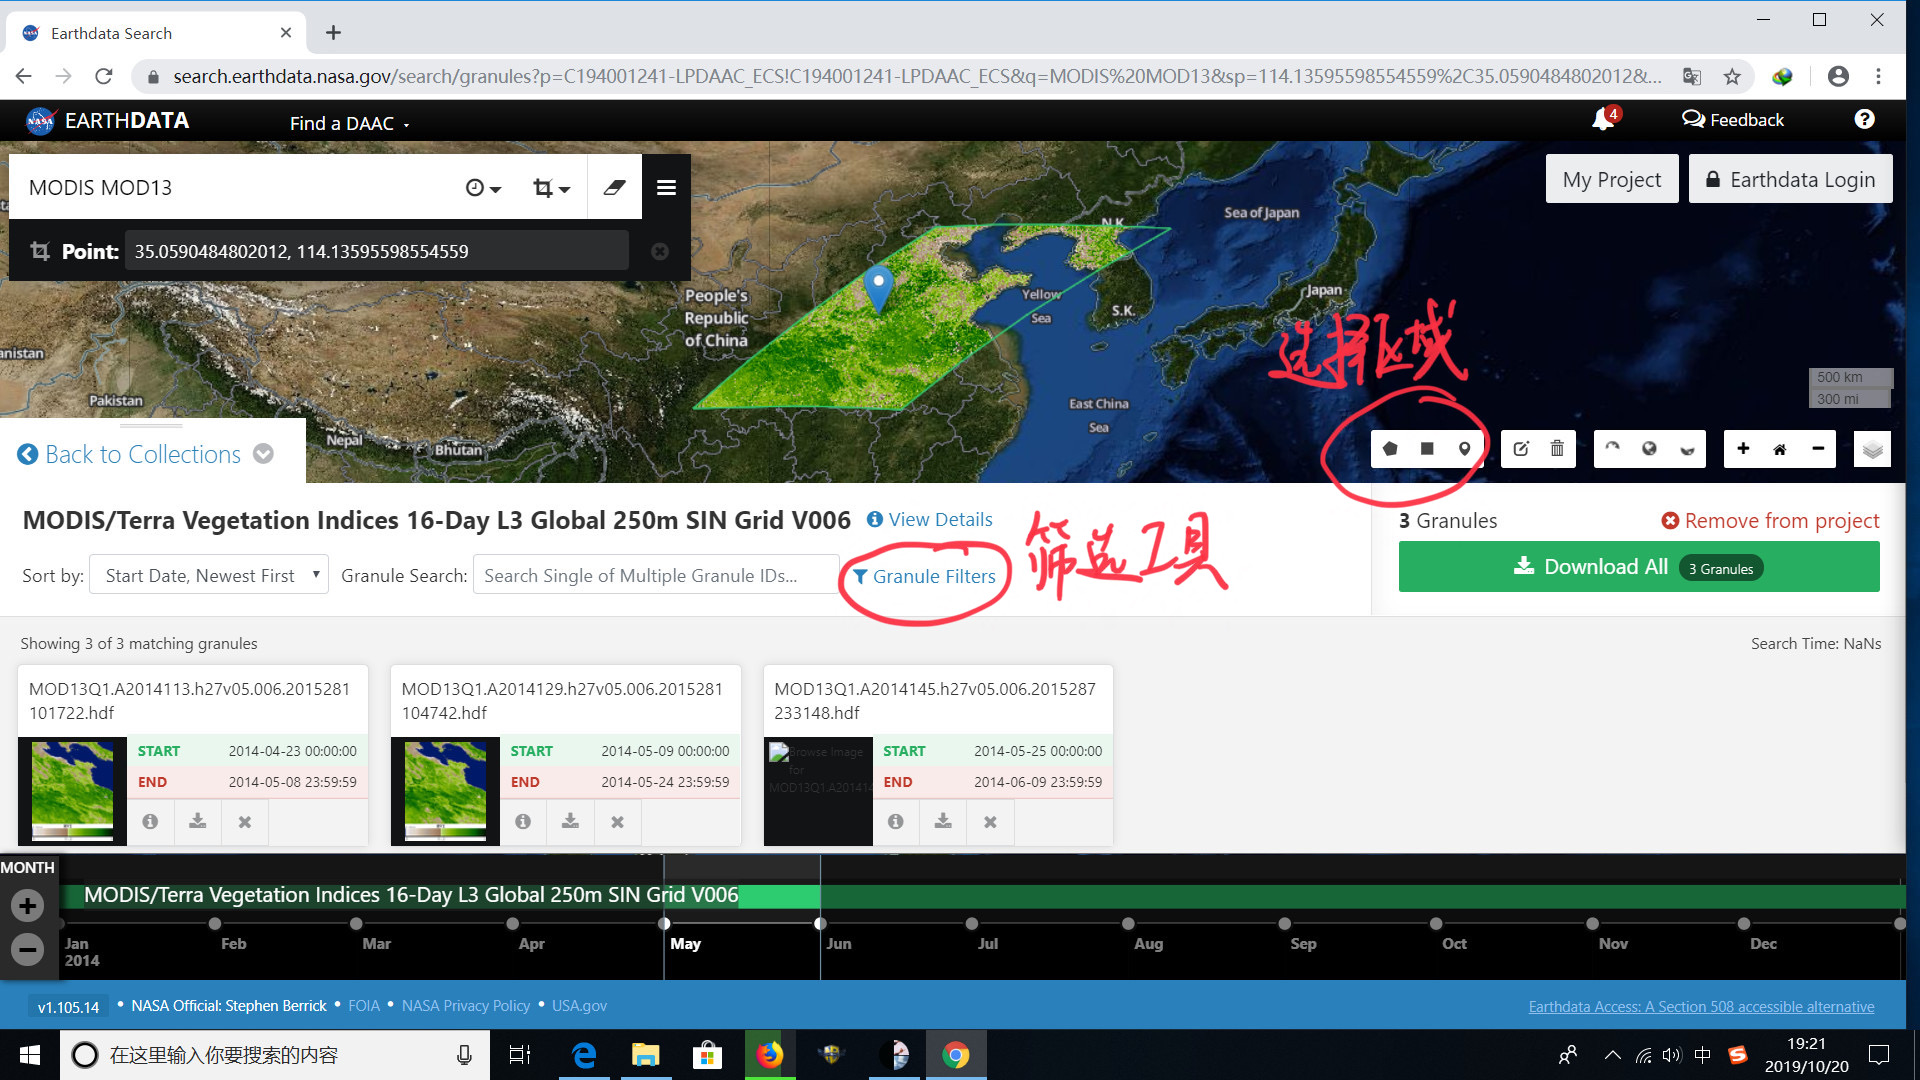1920x1080 pixels.
Task: Zoom the timeline using the plus stepper
Action: 27,905
